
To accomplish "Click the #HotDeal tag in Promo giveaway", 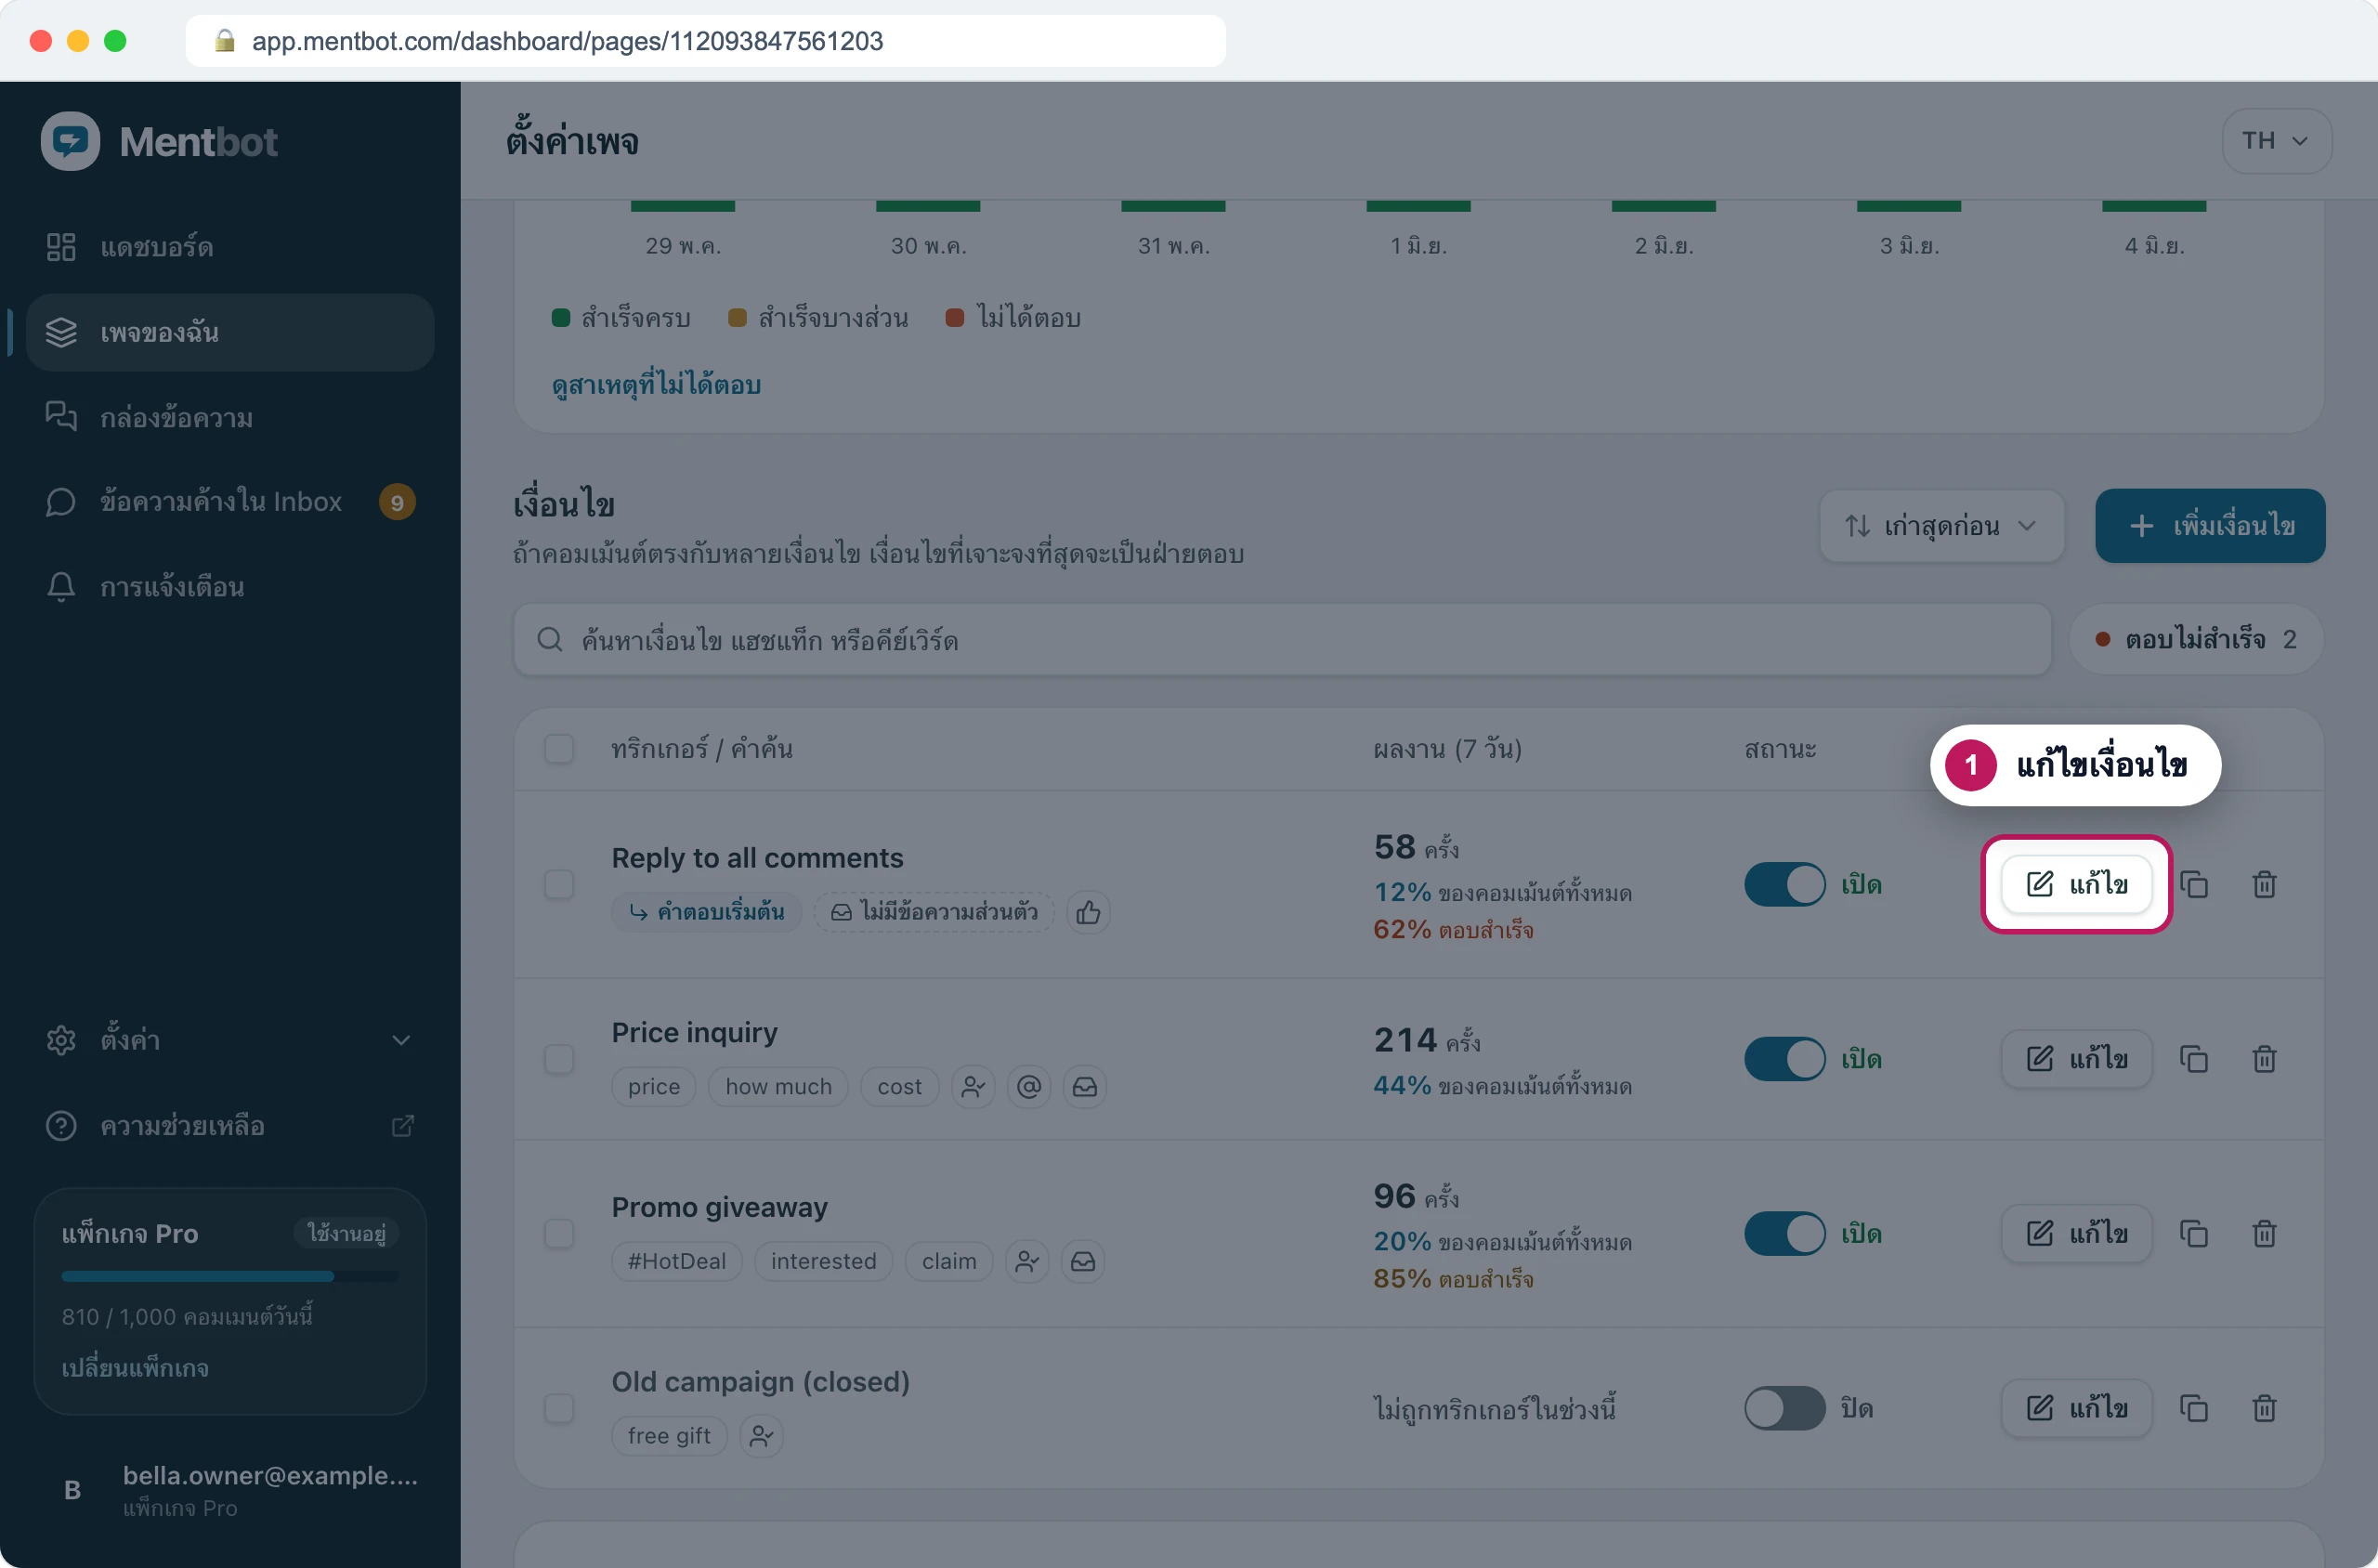I will tap(677, 1261).
